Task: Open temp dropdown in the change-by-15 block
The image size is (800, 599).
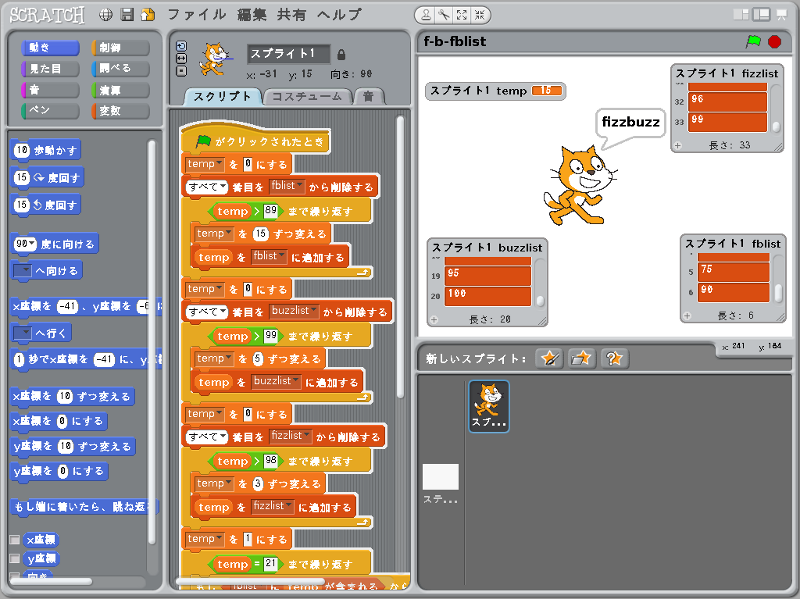Action: 215,234
